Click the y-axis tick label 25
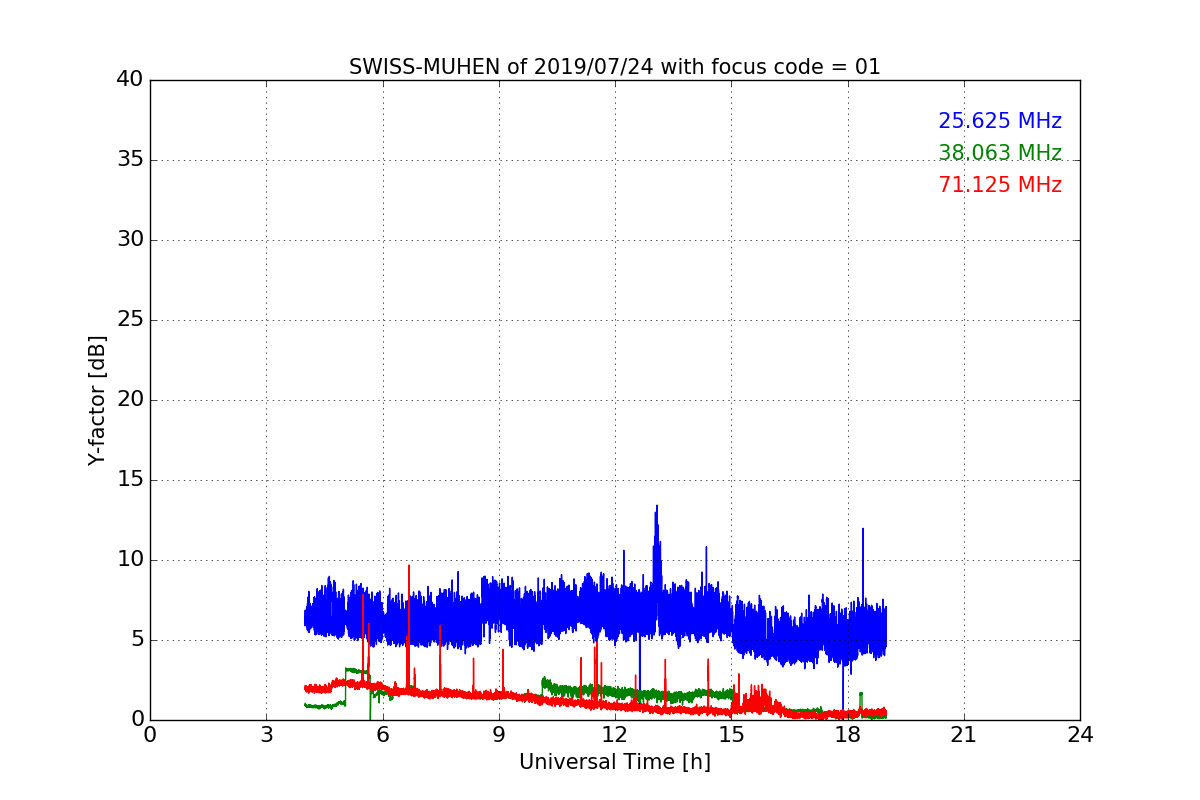This screenshot has height=800, width=1200. (130, 320)
